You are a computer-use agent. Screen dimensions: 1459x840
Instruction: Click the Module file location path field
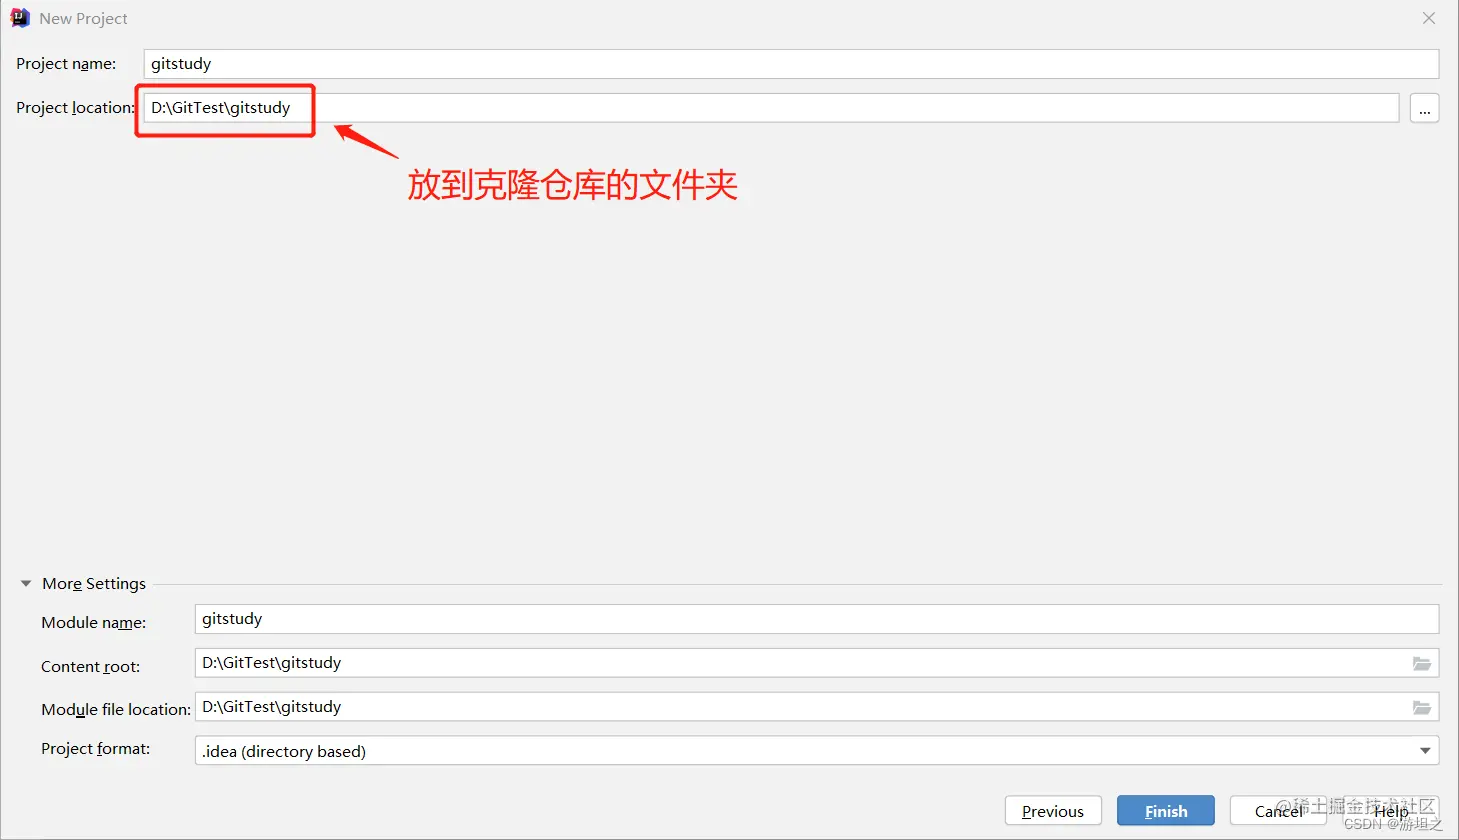coord(816,707)
